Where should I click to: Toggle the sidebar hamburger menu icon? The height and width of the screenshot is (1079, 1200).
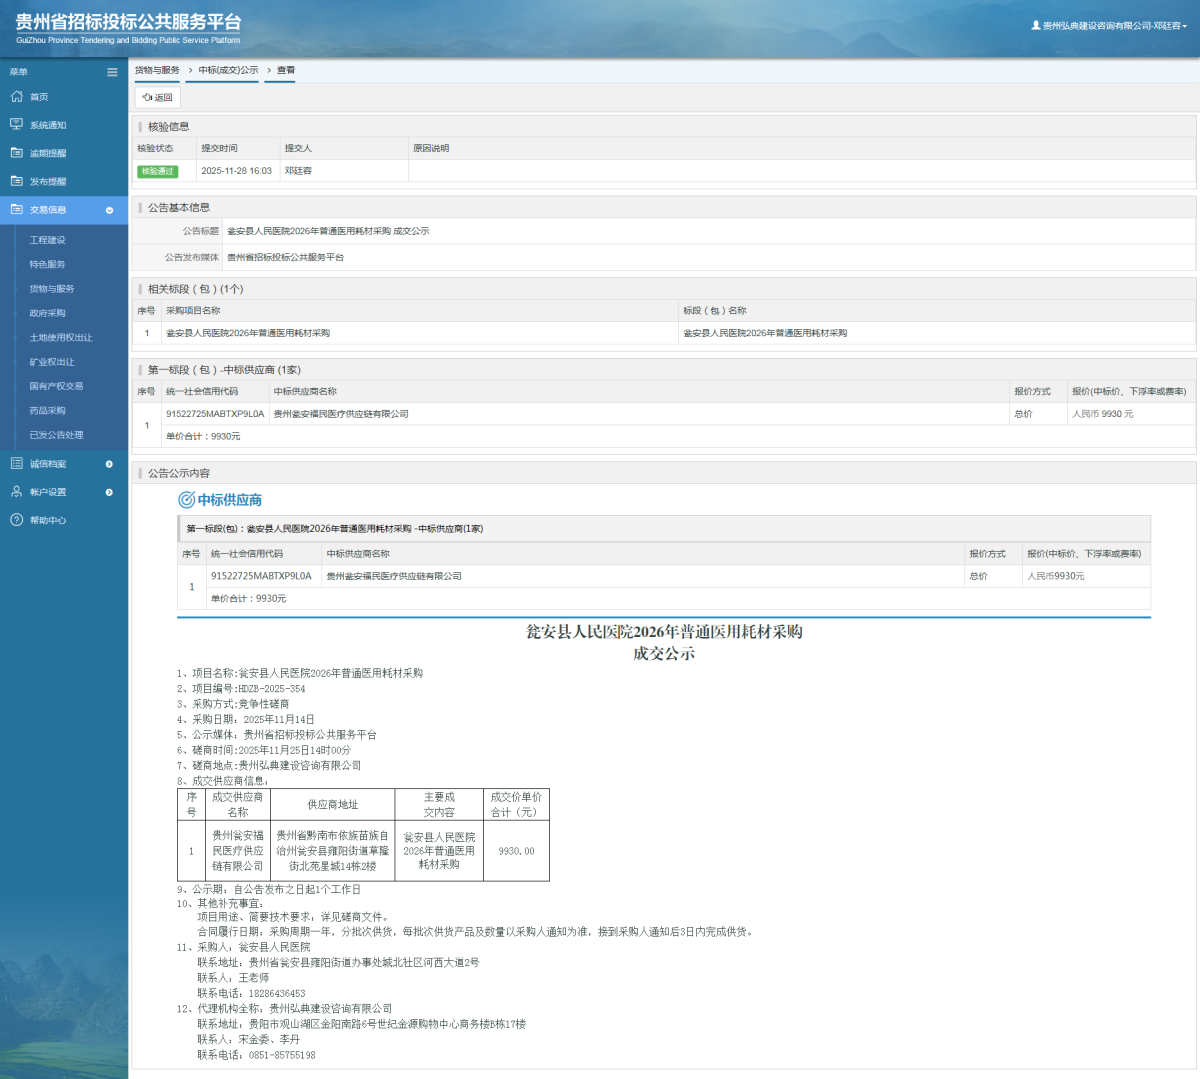[x=112, y=72]
